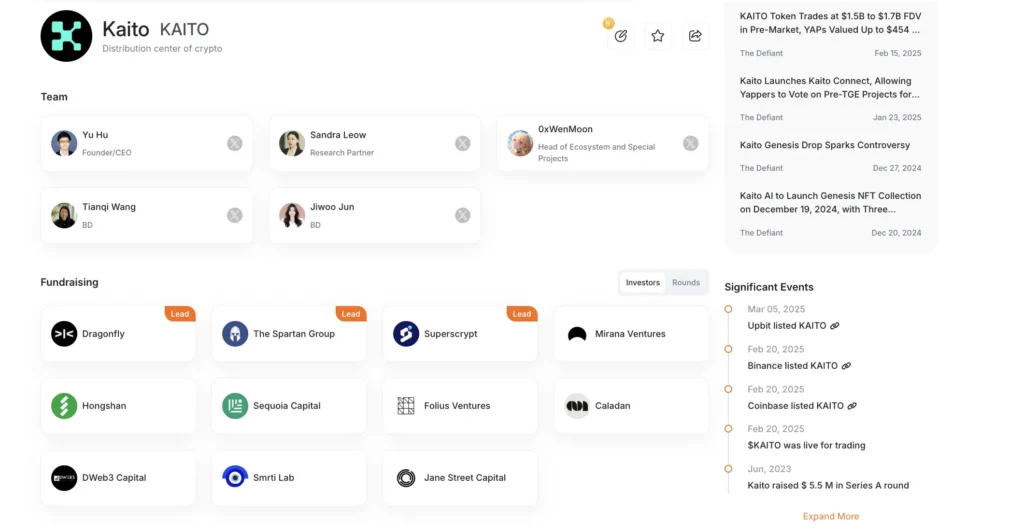This screenshot has width=1024, height=531.
Task: Click the Hongshan green logo
Action: click(x=64, y=406)
